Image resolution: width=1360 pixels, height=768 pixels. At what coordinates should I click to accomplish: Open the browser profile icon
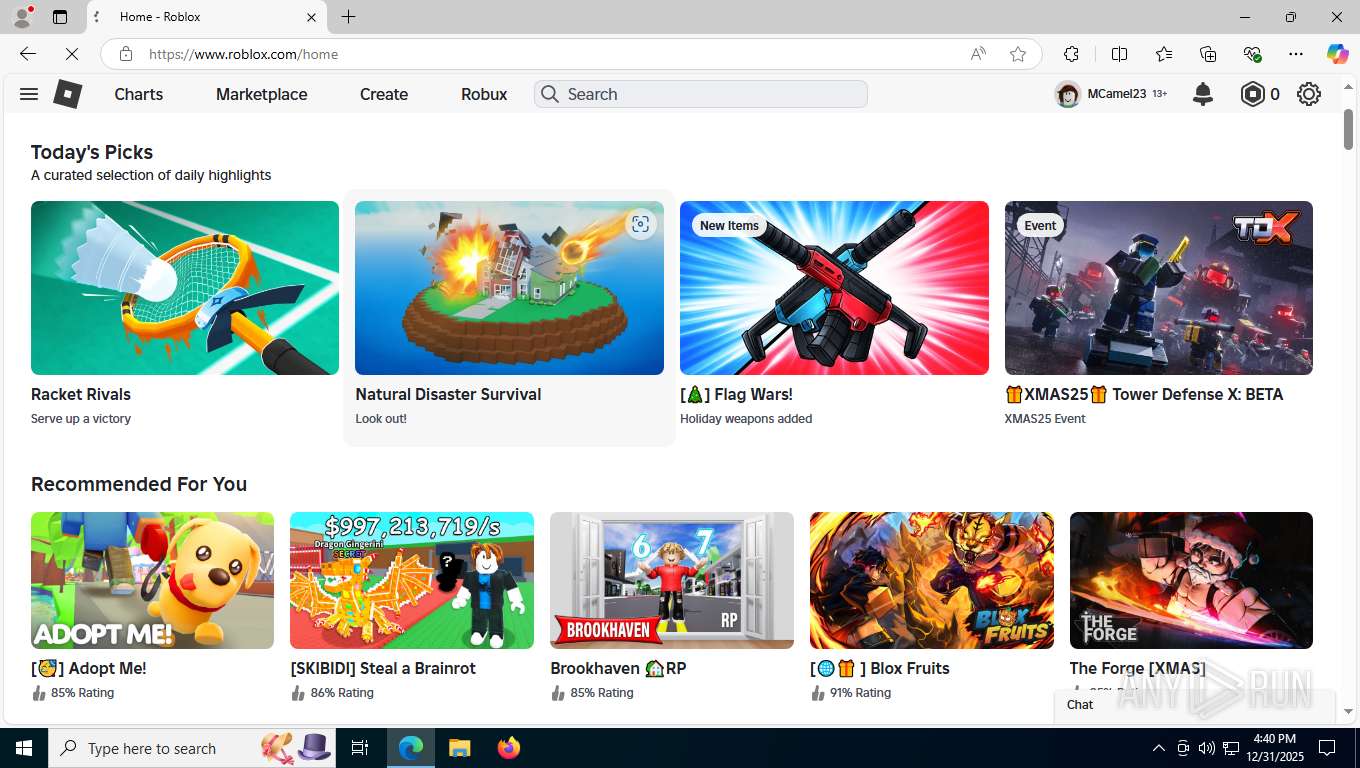coord(22,17)
